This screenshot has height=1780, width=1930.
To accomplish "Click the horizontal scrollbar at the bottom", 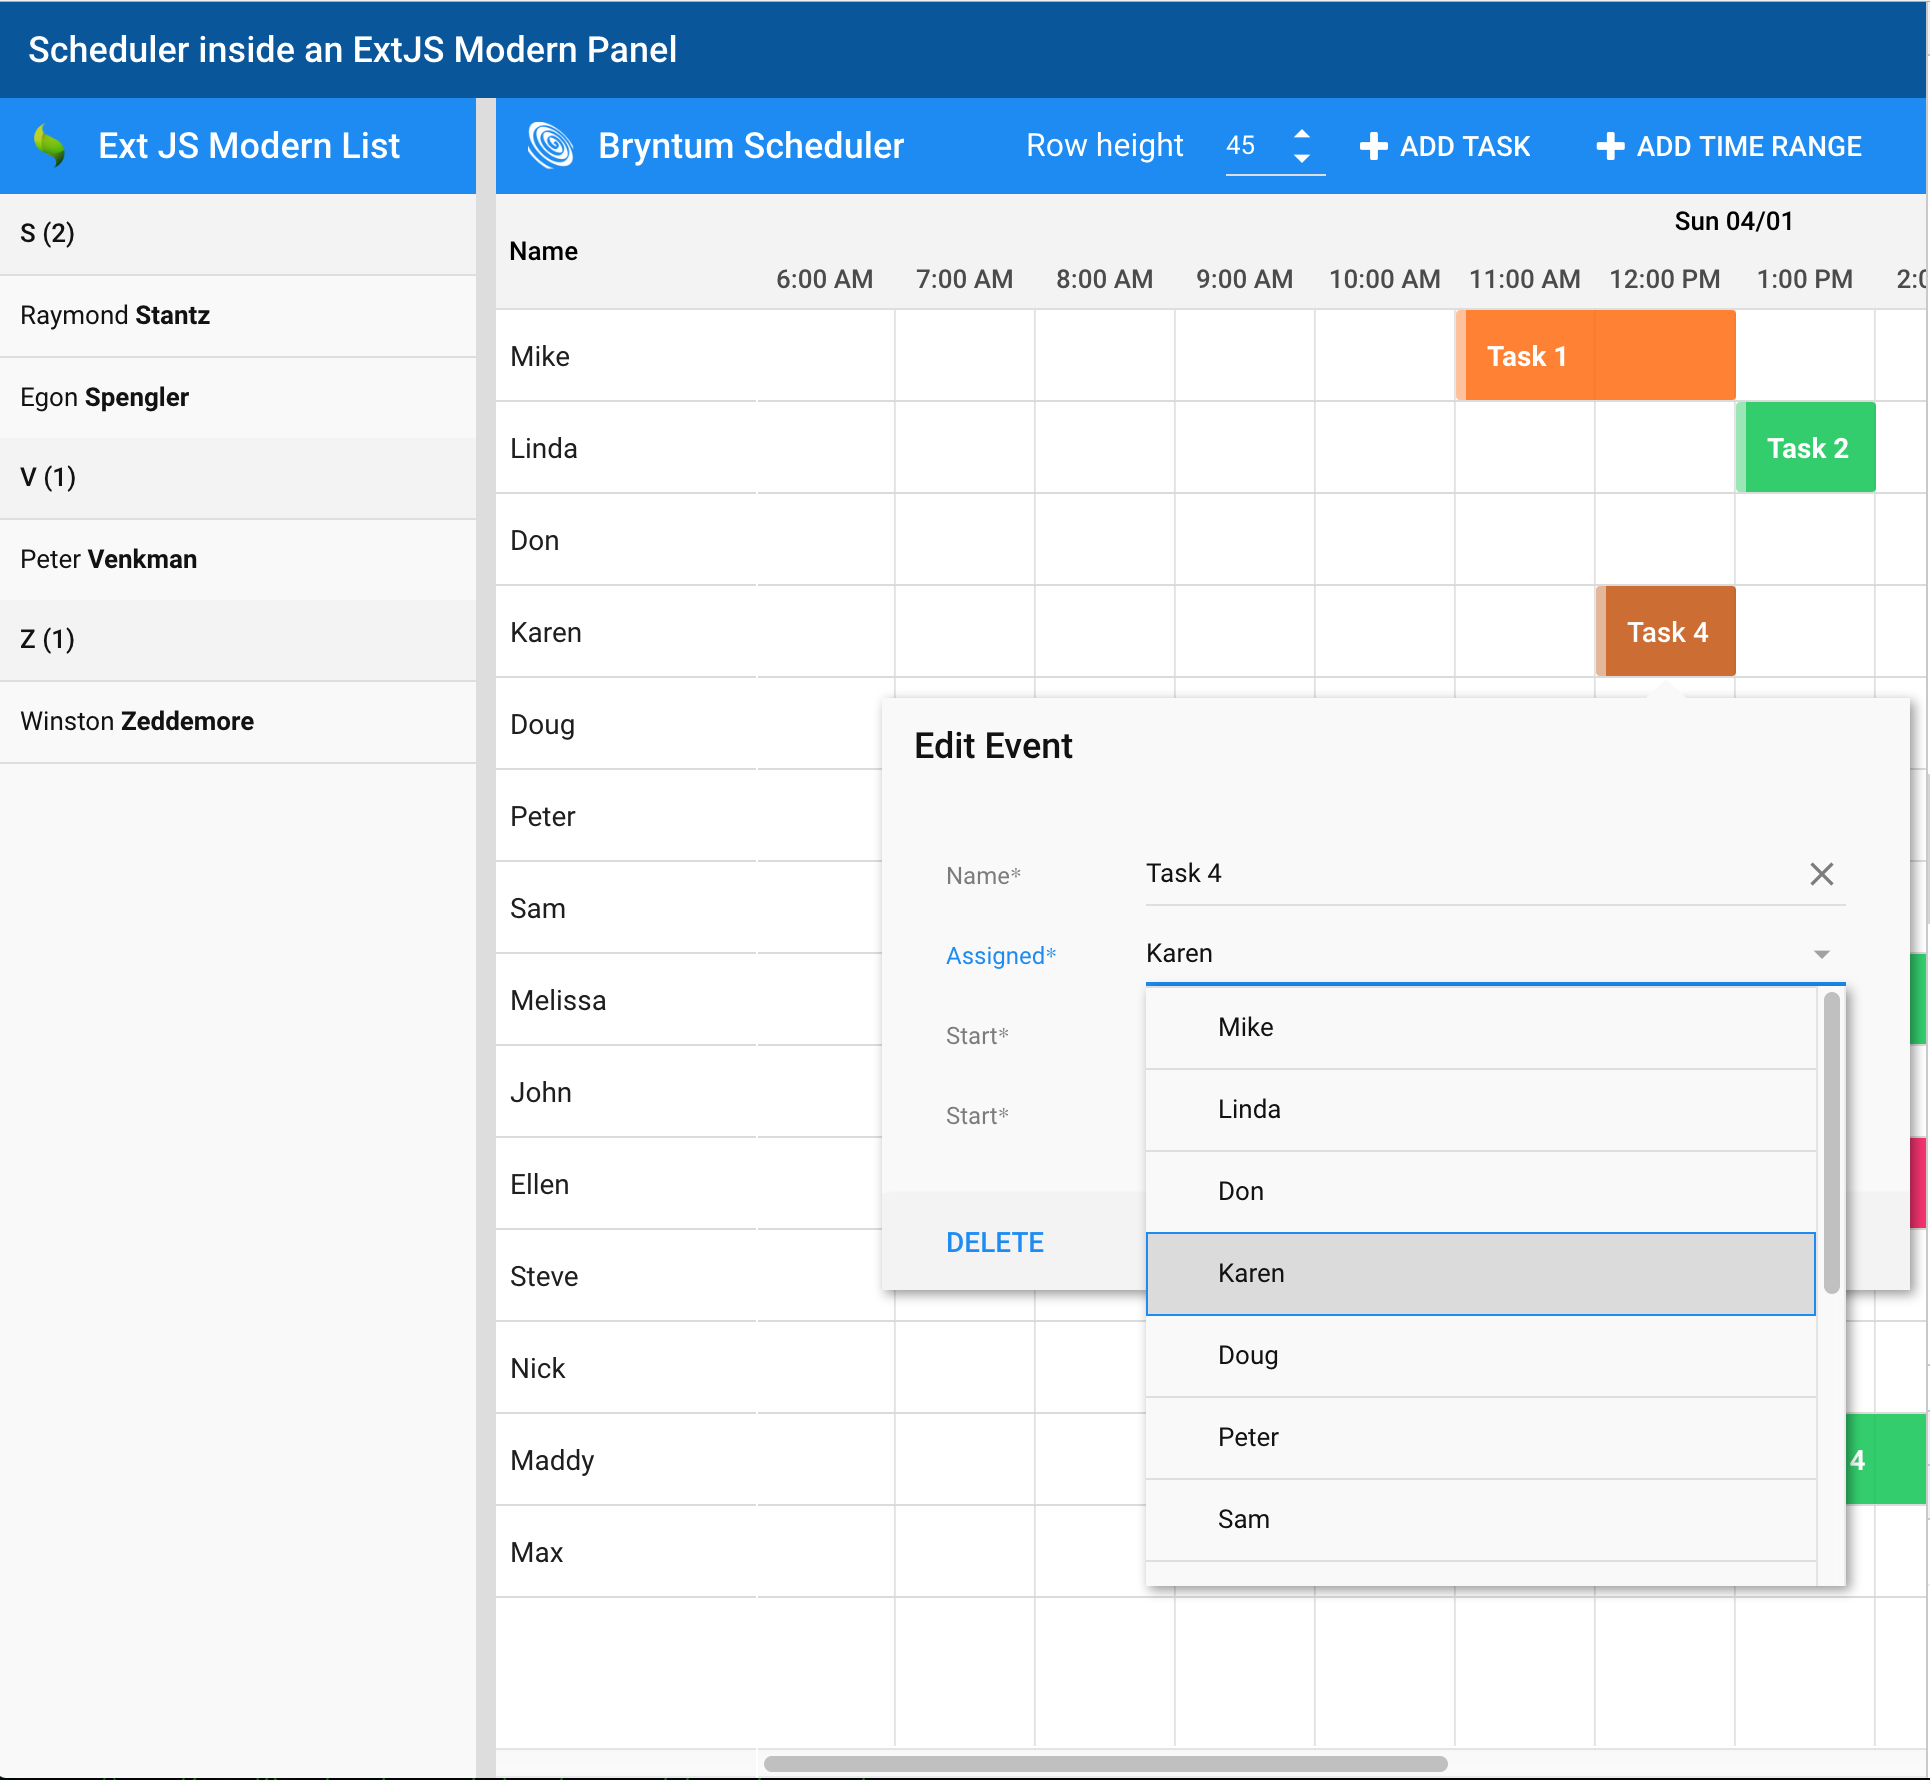I will pyautogui.click(x=1105, y=1763).
